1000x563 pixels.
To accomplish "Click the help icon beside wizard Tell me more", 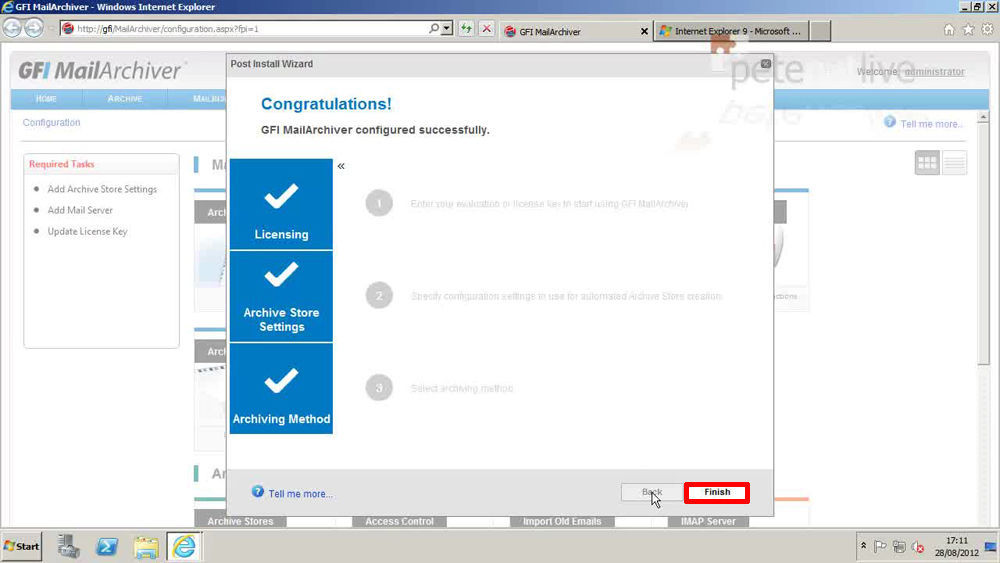I will coord(258,492).
